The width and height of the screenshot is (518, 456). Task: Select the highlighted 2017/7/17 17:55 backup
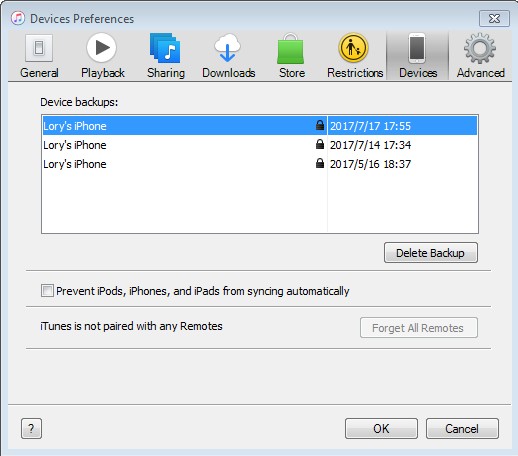pos(260,126)
